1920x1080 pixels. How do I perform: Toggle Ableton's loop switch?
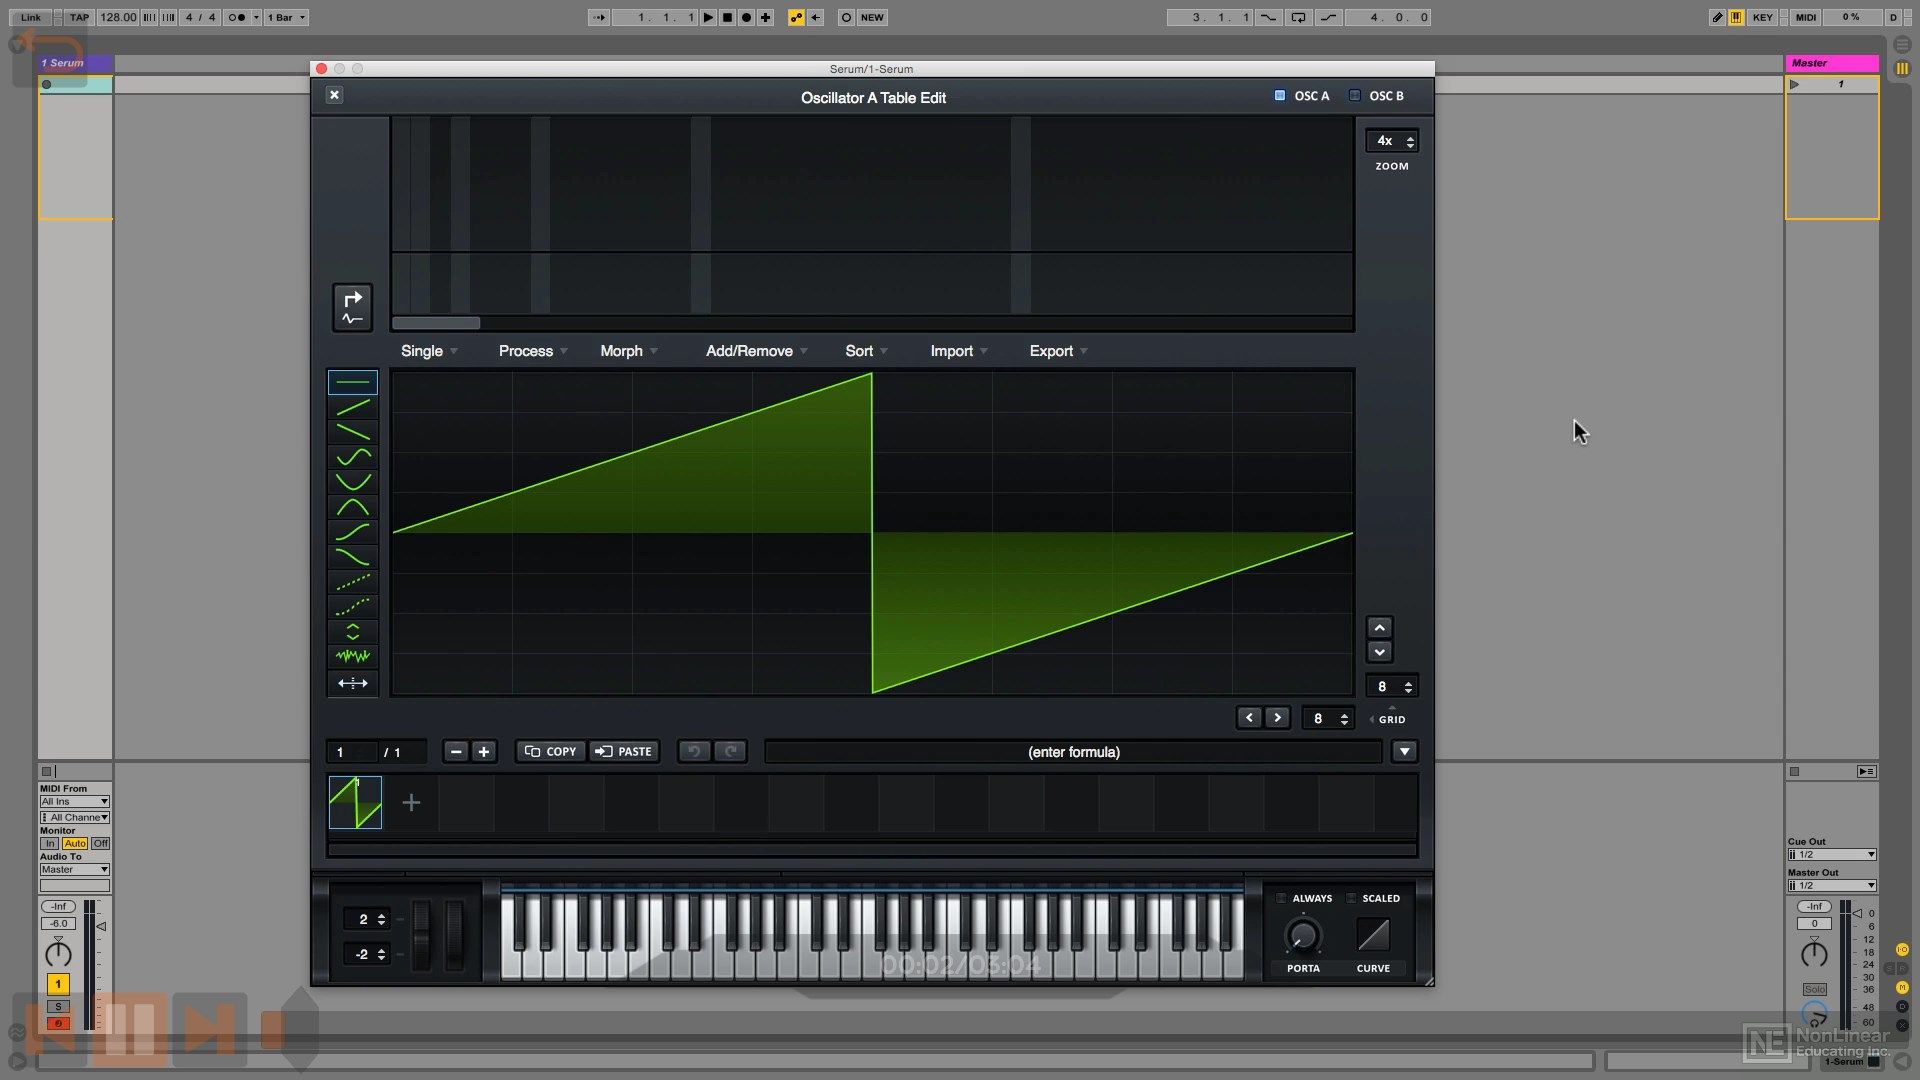[x=1298, y=17]
